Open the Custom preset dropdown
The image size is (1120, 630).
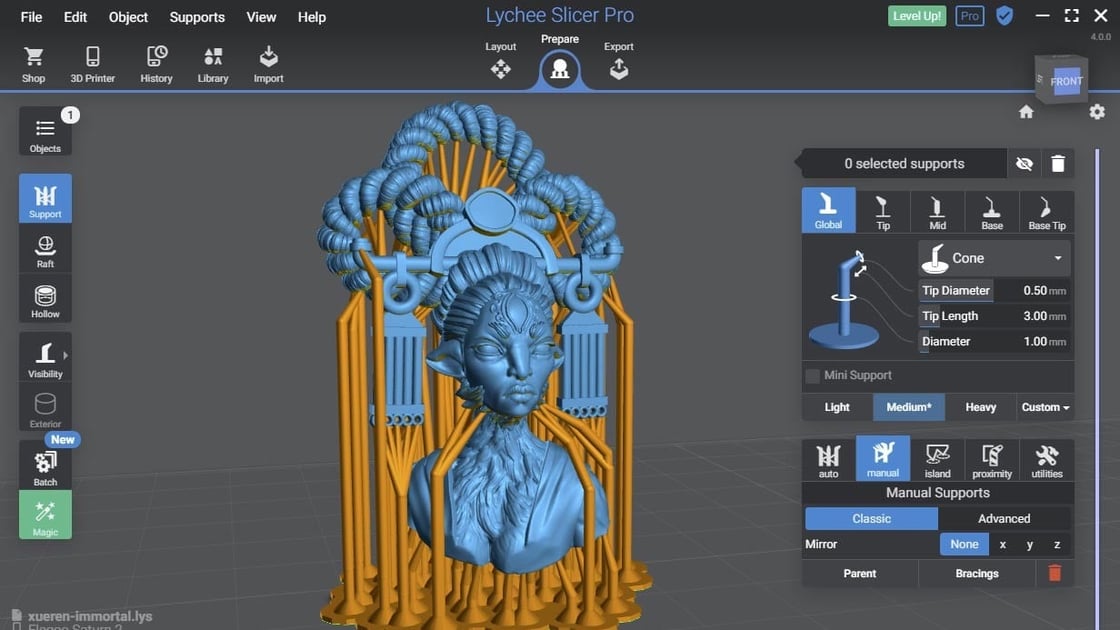click(x=1045, y=407)
